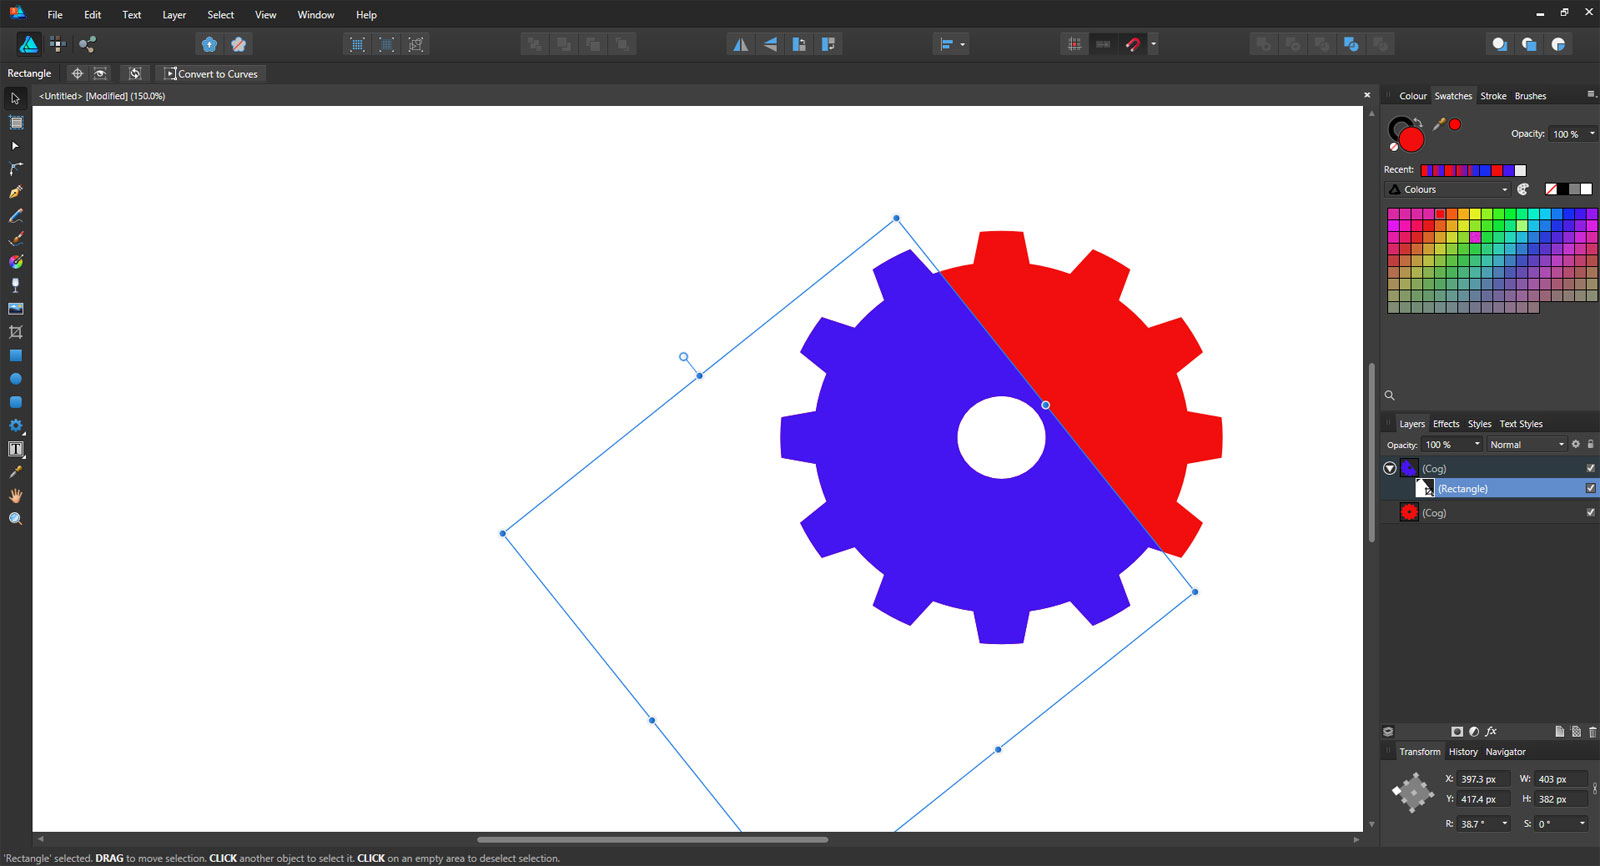Image resolution: width=1600 pixels, height=866 pixels.
Task: Select the Artboard tool
Action: 15,122
